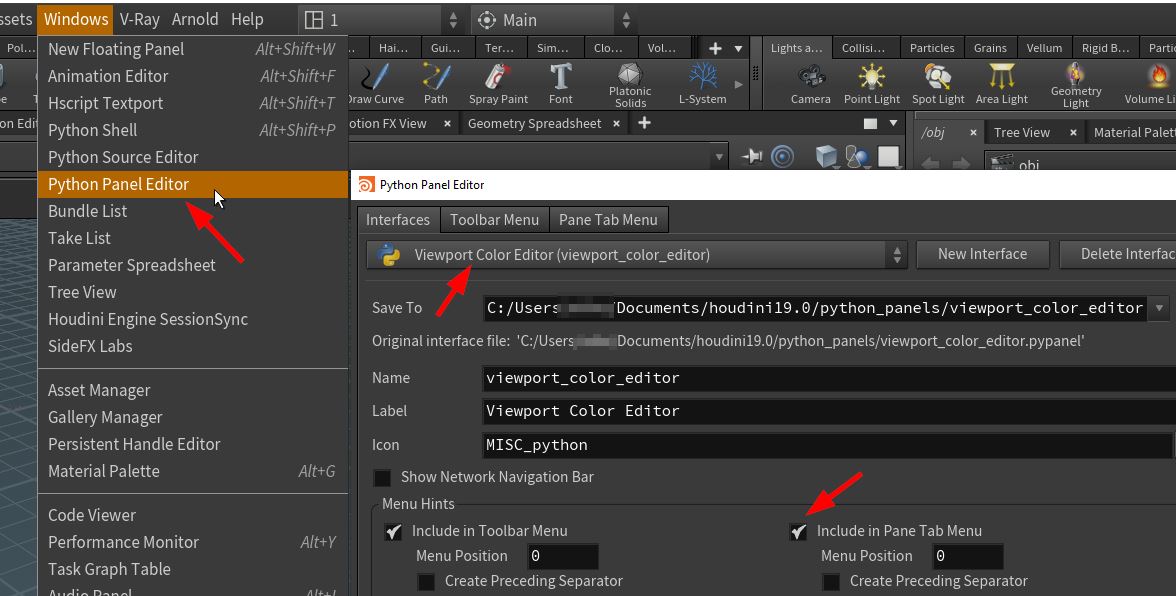The height and width of the screenshot is (596, 1176).
Task: Click the toolbar Menu Position field
Action: point(562,556)
